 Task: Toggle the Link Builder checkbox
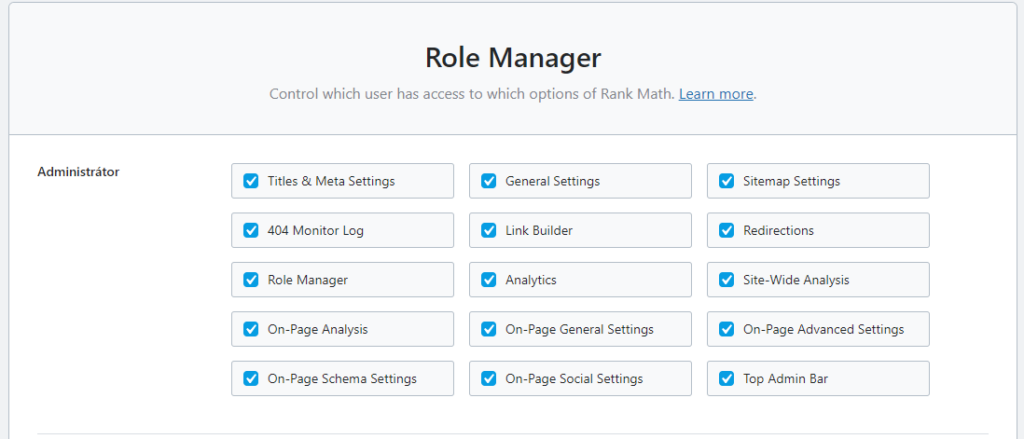[489, 230]
